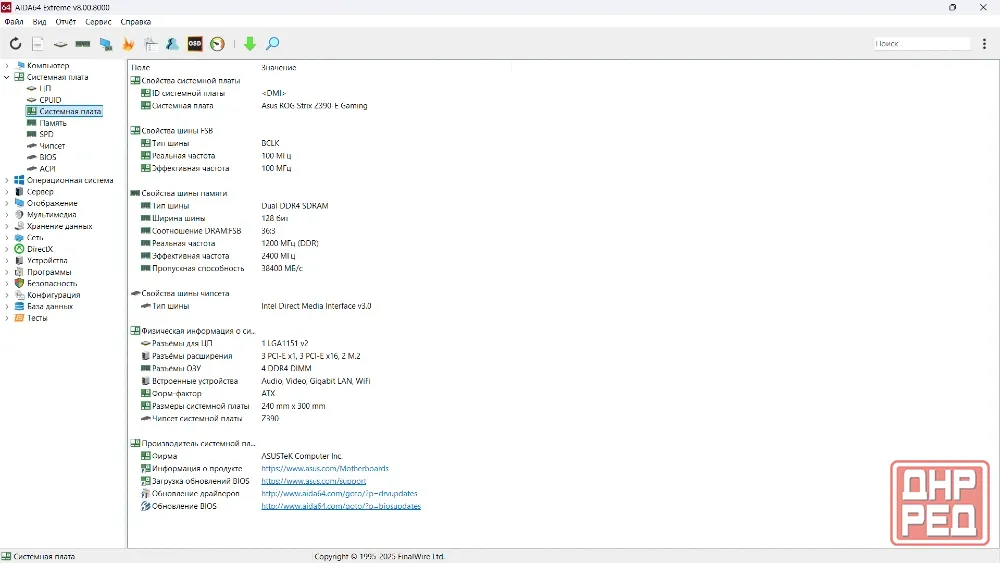Open the OSD panel icon
Viewport: 1000px width, 563px height.
[x=195, y=43]
